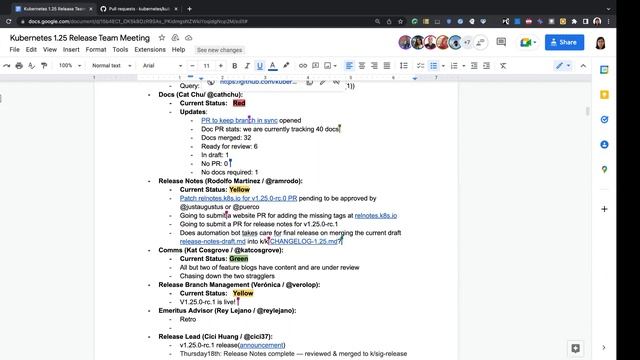Open the Help menu
Screen dimensions: 640x360
pos(178,49)
